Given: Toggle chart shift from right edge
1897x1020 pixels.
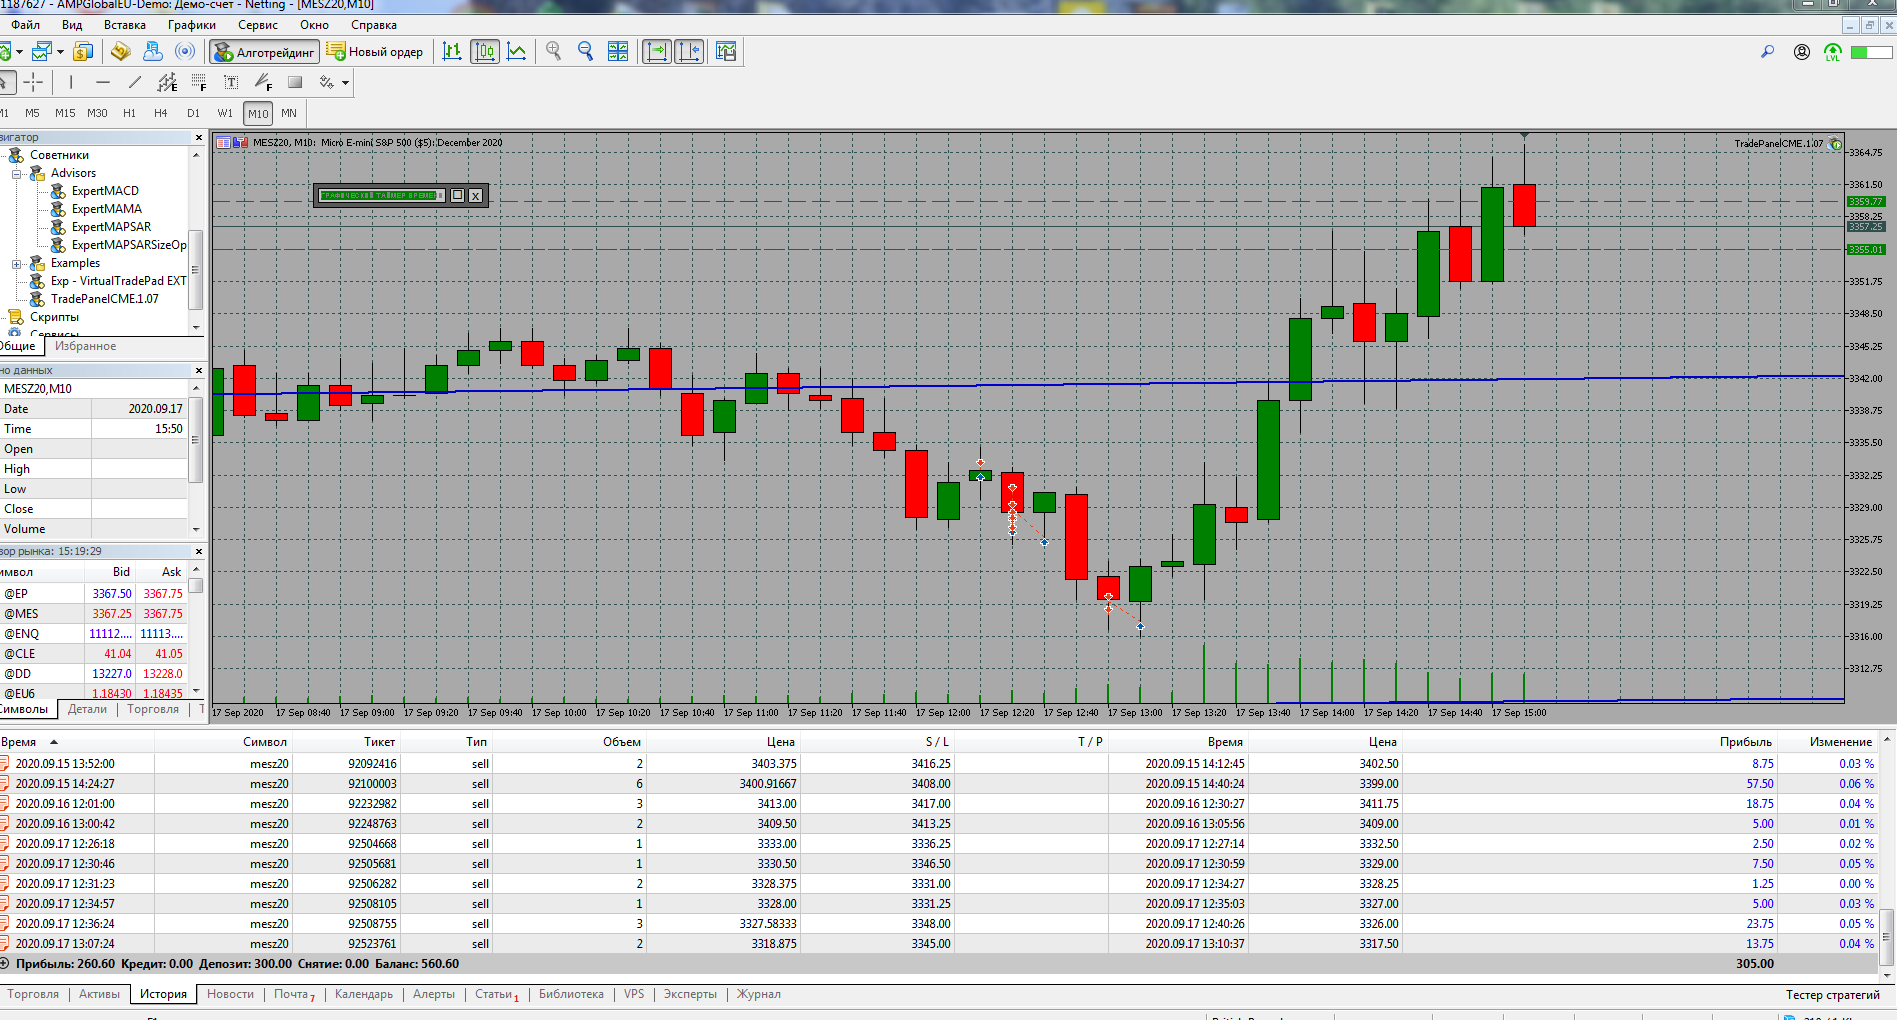Looking at the screenshot, I should point(690,51).
